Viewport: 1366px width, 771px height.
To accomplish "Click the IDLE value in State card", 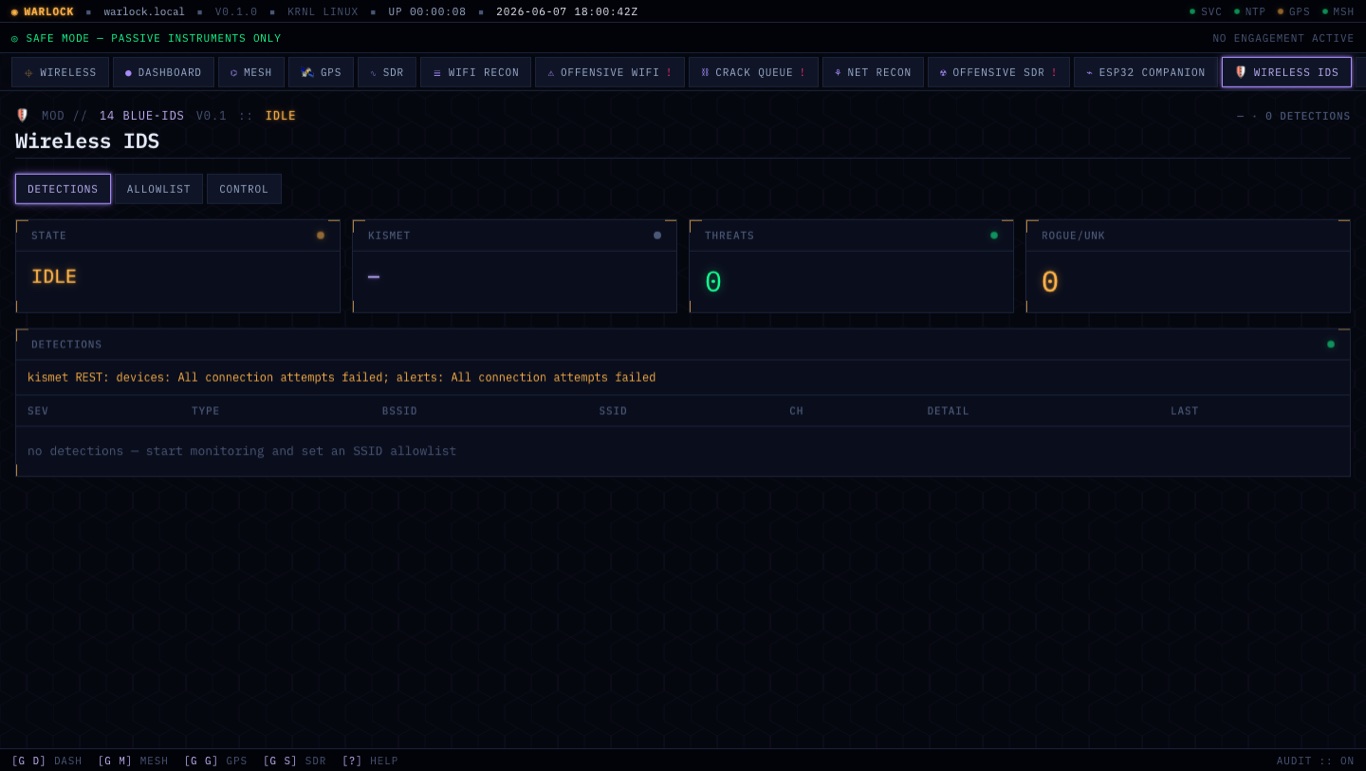I will [x=54, y=277].
